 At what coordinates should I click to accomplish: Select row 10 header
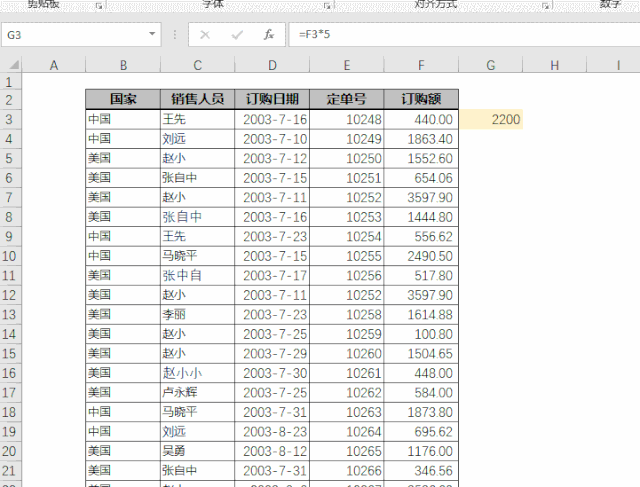click(x=9, y=256)
